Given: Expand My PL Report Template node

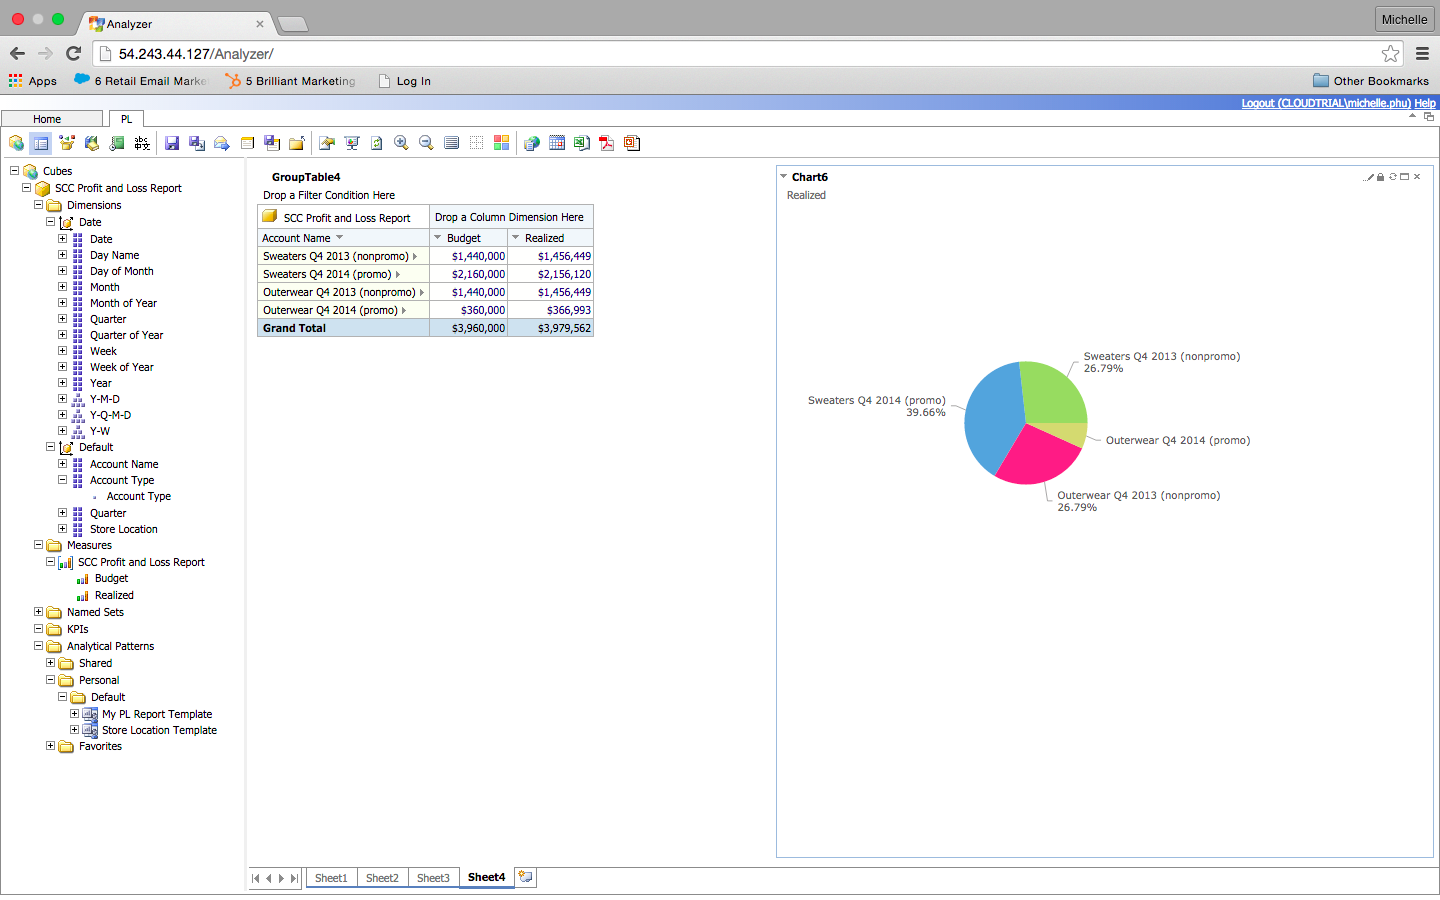Looking at the screenshot, I should pos(74,714).
